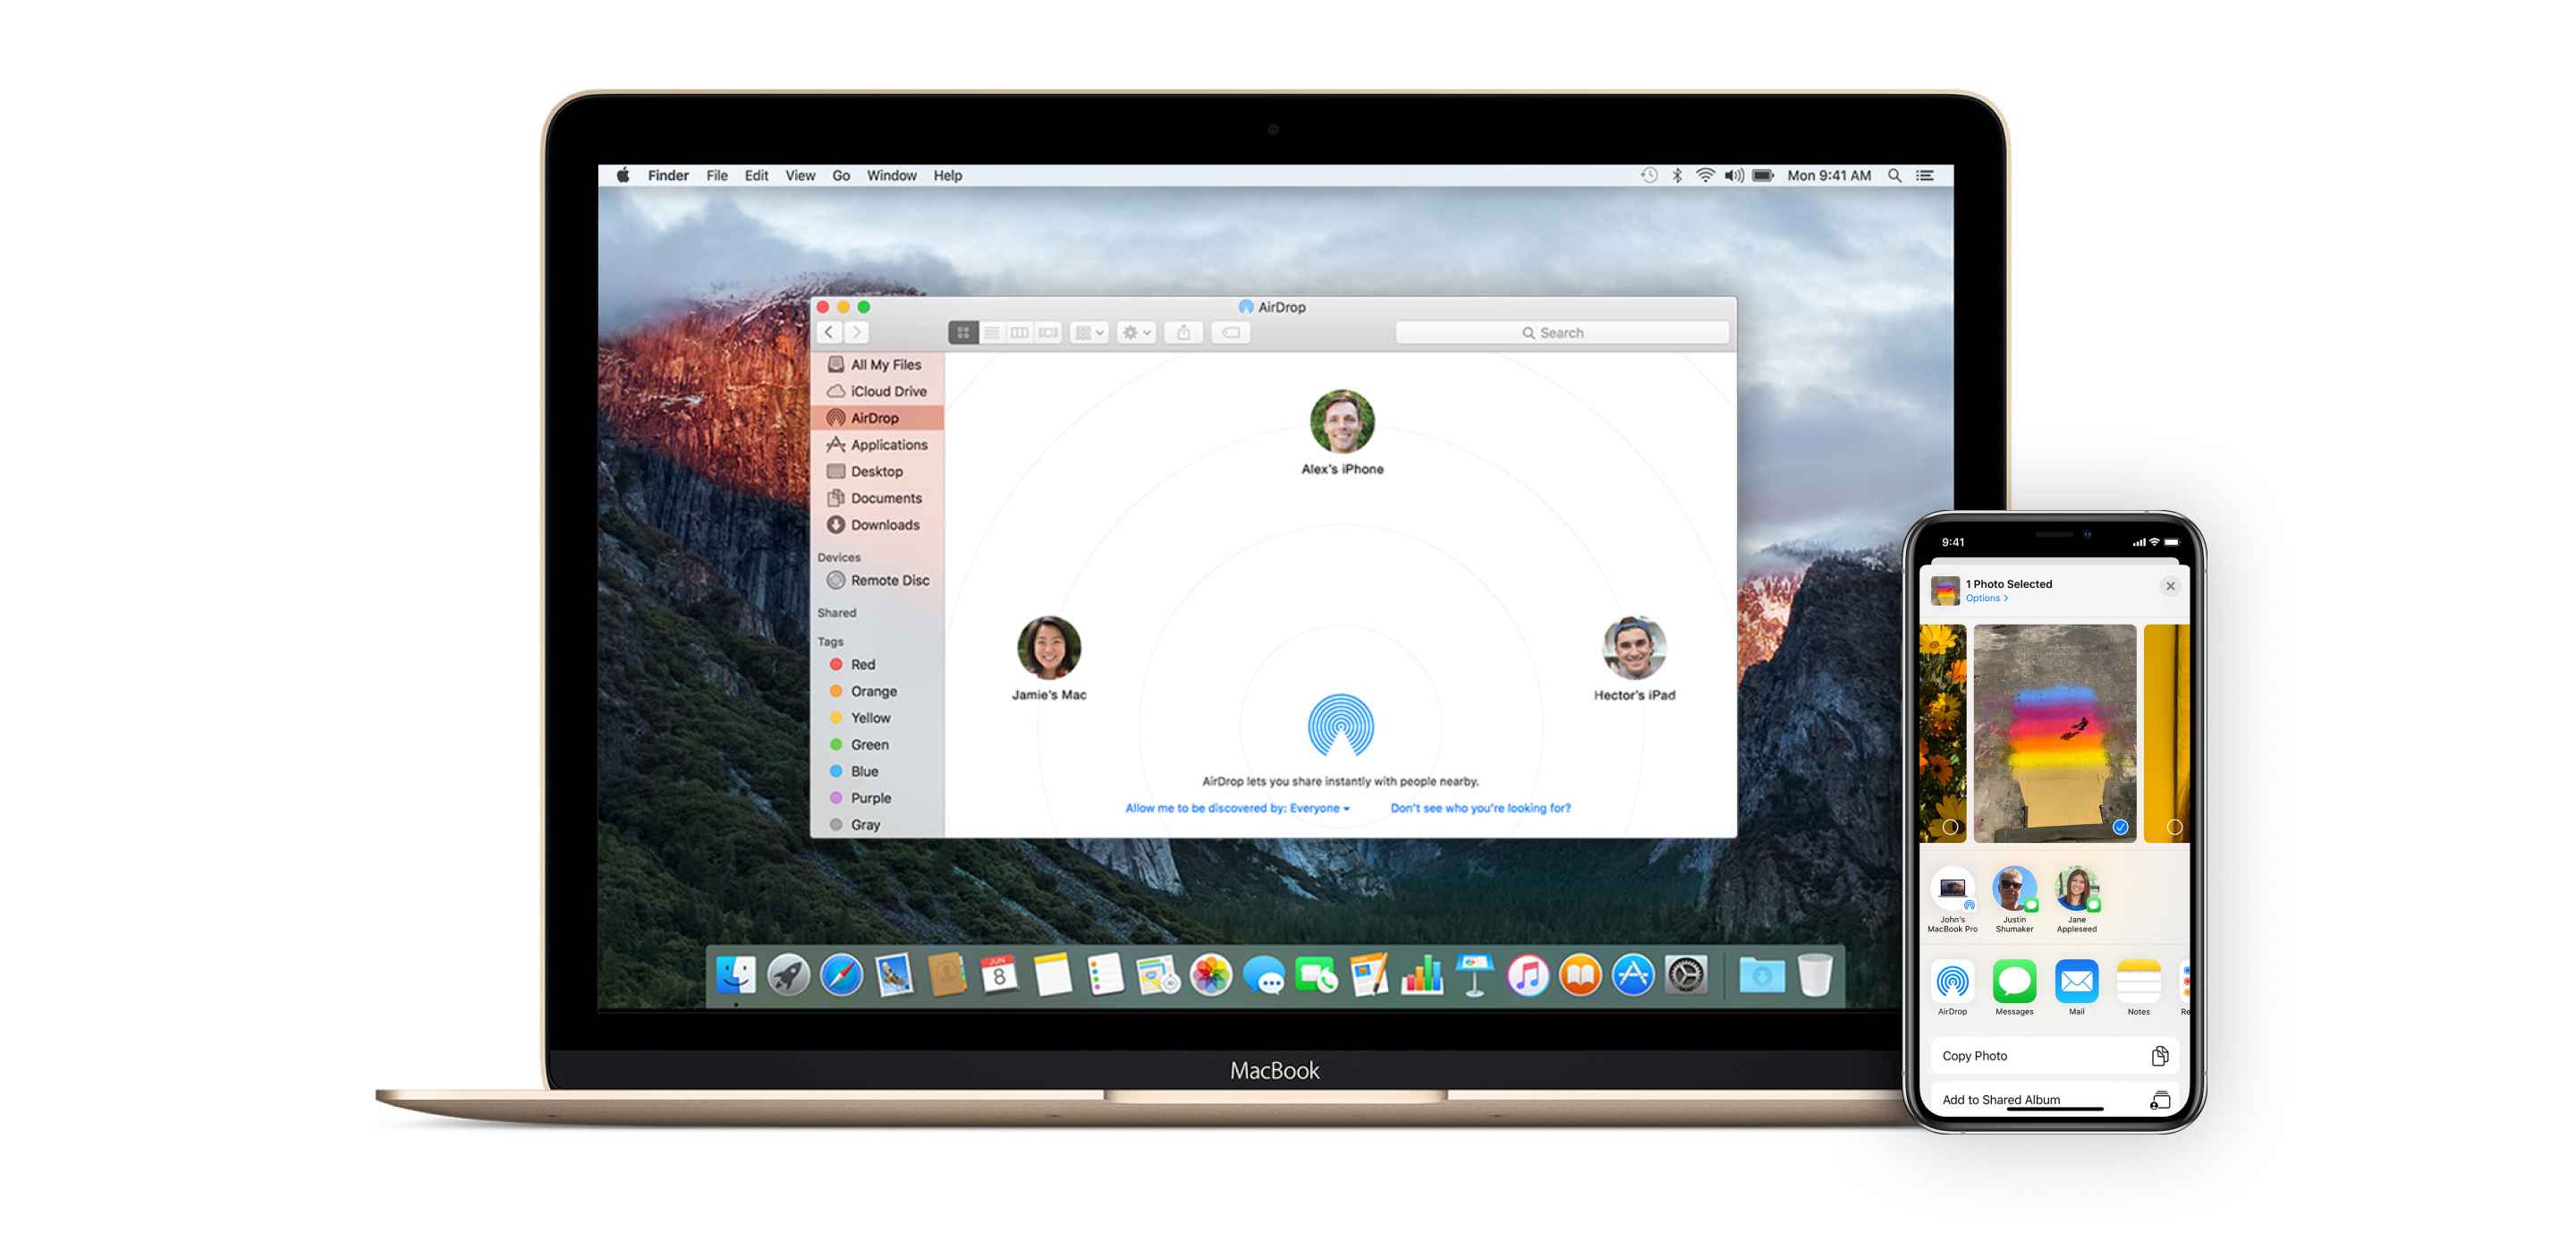Open App Store from Dock
Viewport: 2576px width, 1233px height.
point(1631,983)
